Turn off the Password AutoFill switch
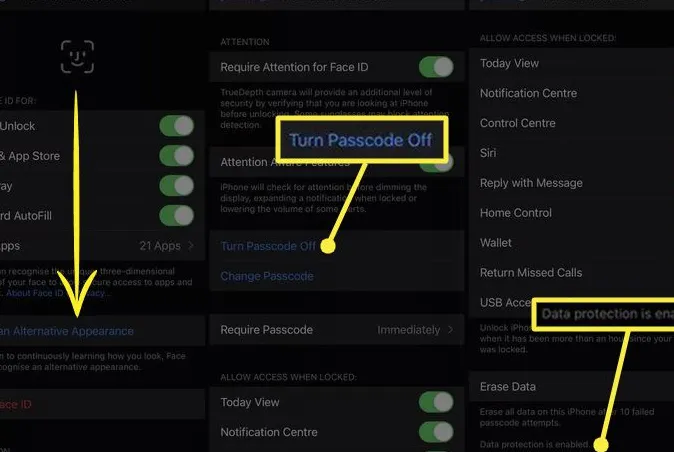The image size is (674, 452). coord(176,215)
